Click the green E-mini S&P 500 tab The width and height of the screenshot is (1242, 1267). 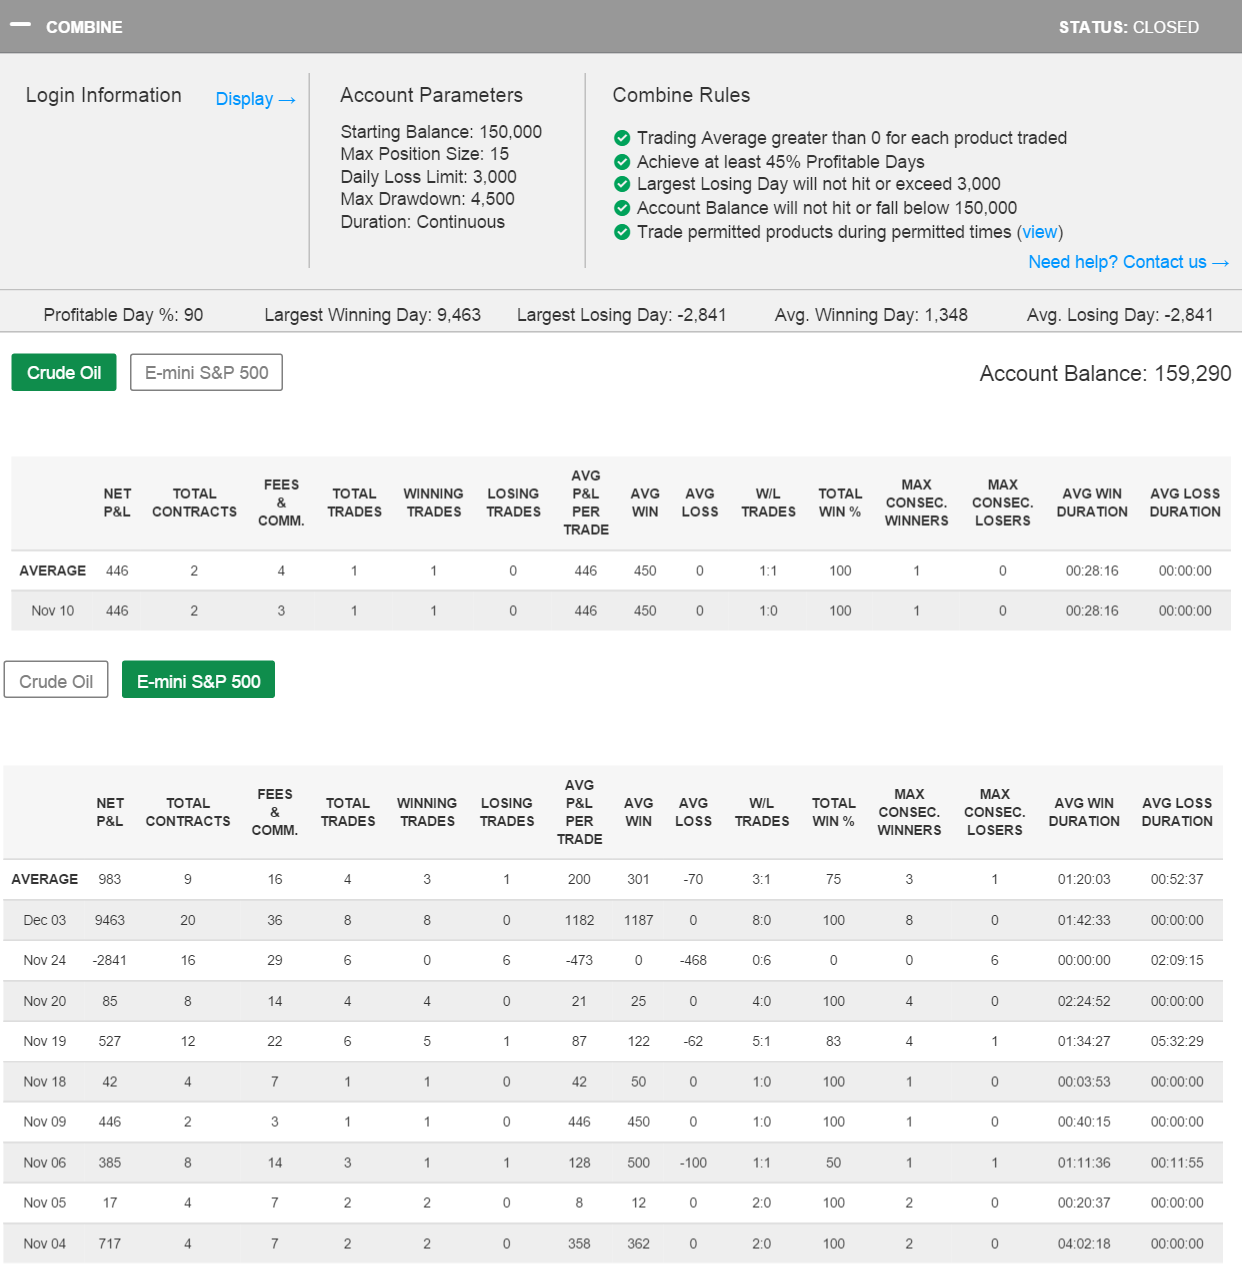click(198, 681)
